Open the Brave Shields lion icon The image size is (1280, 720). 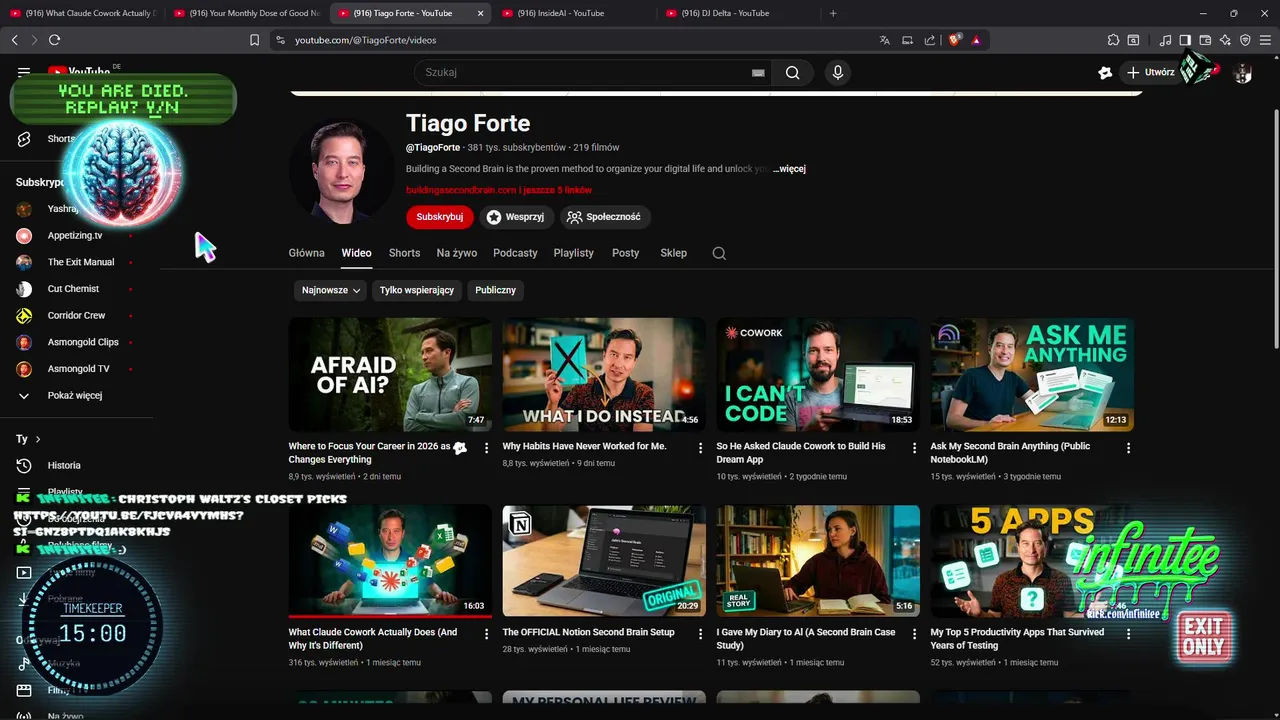click(955, 40)
